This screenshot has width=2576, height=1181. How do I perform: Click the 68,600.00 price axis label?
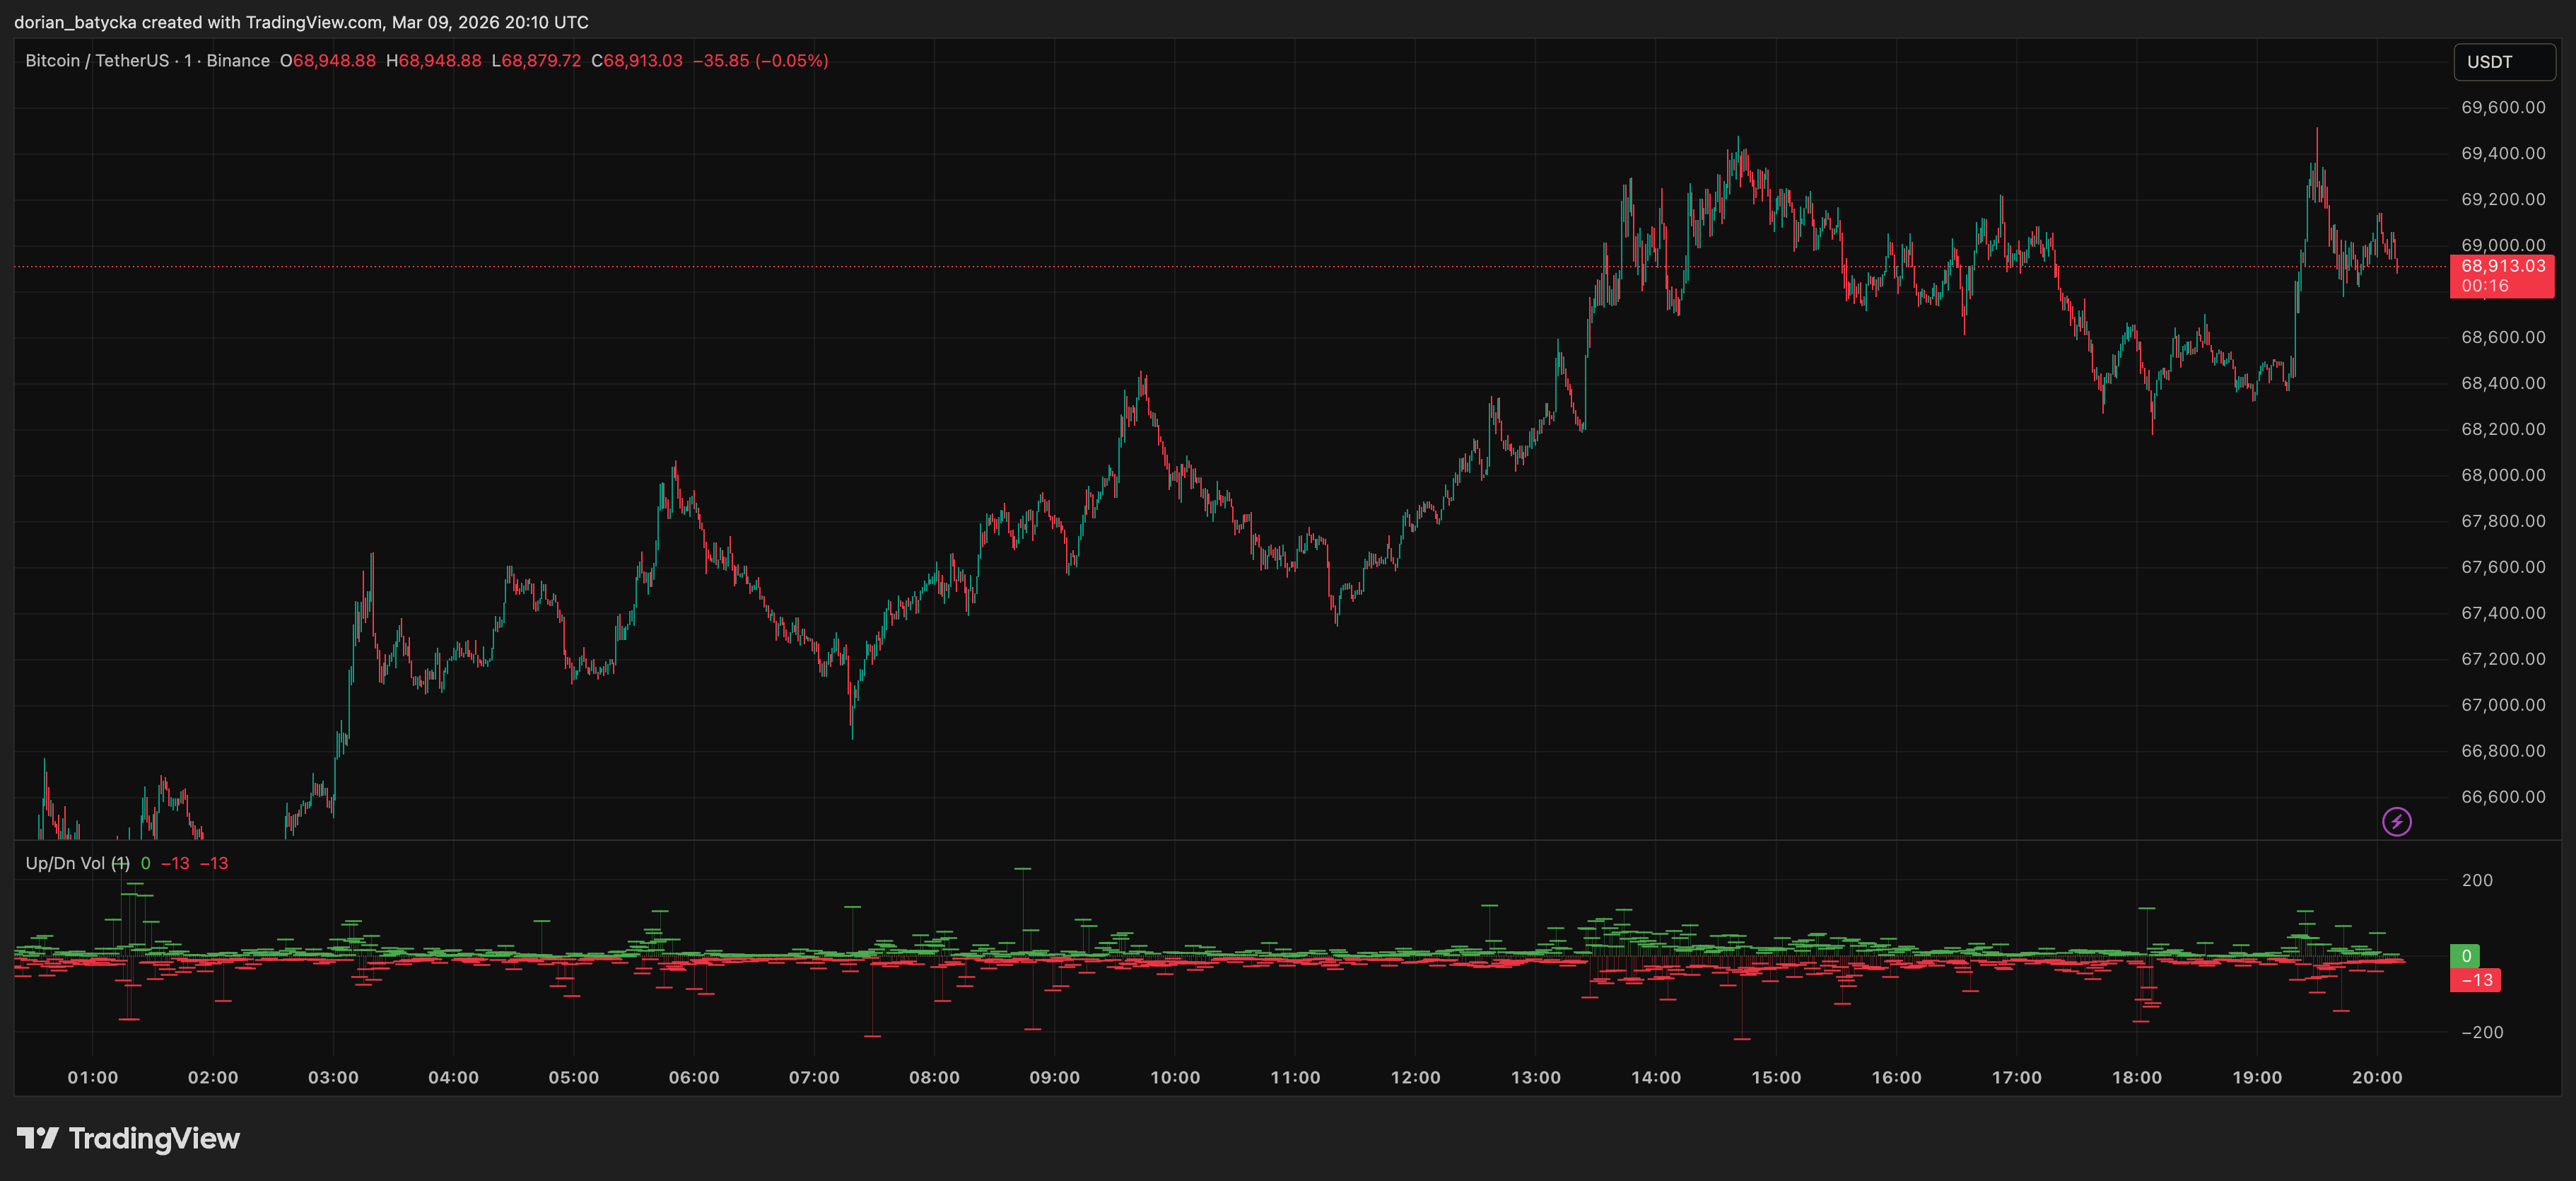[x=2503, y=338]
